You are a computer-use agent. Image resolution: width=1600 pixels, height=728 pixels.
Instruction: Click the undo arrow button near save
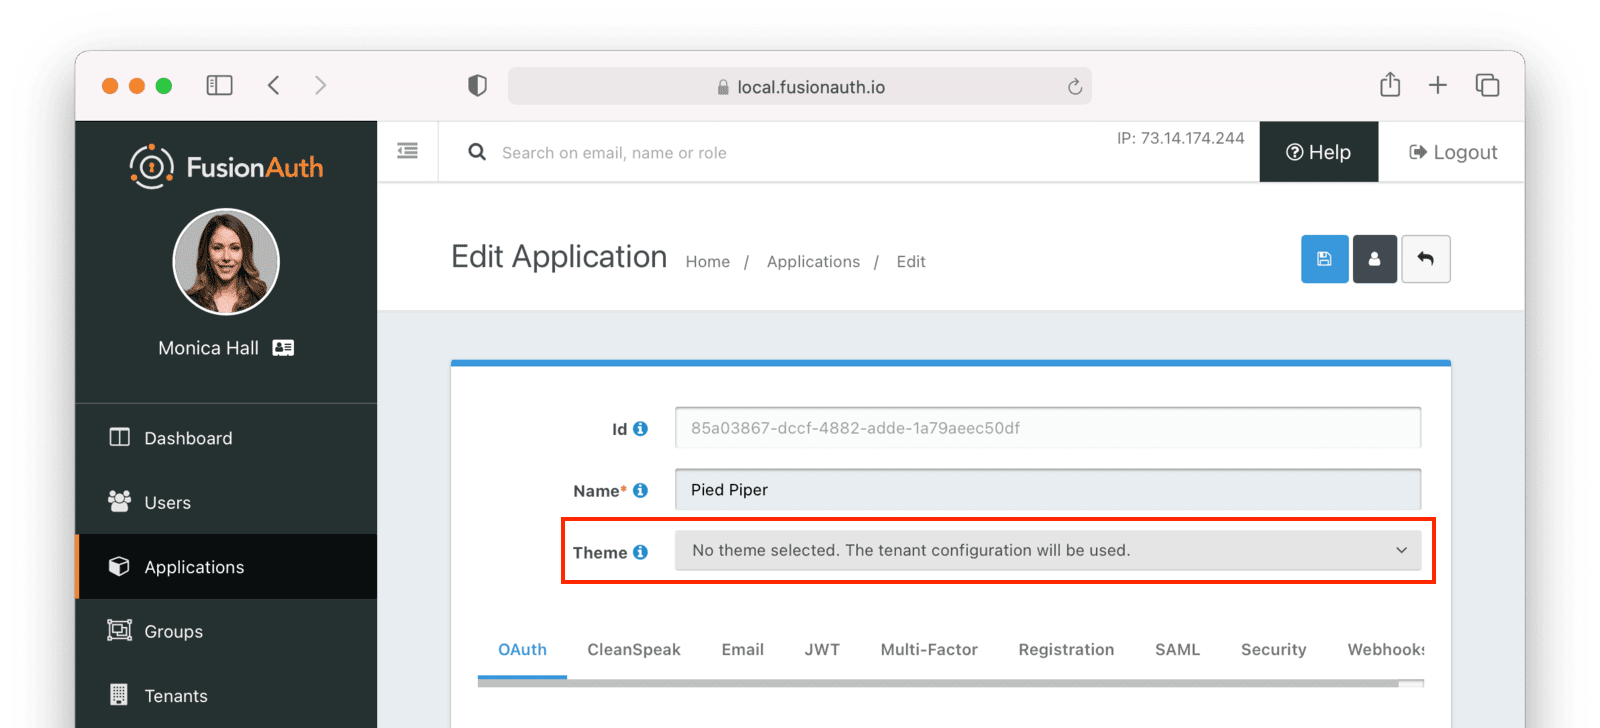click(x=1425, y=259)
